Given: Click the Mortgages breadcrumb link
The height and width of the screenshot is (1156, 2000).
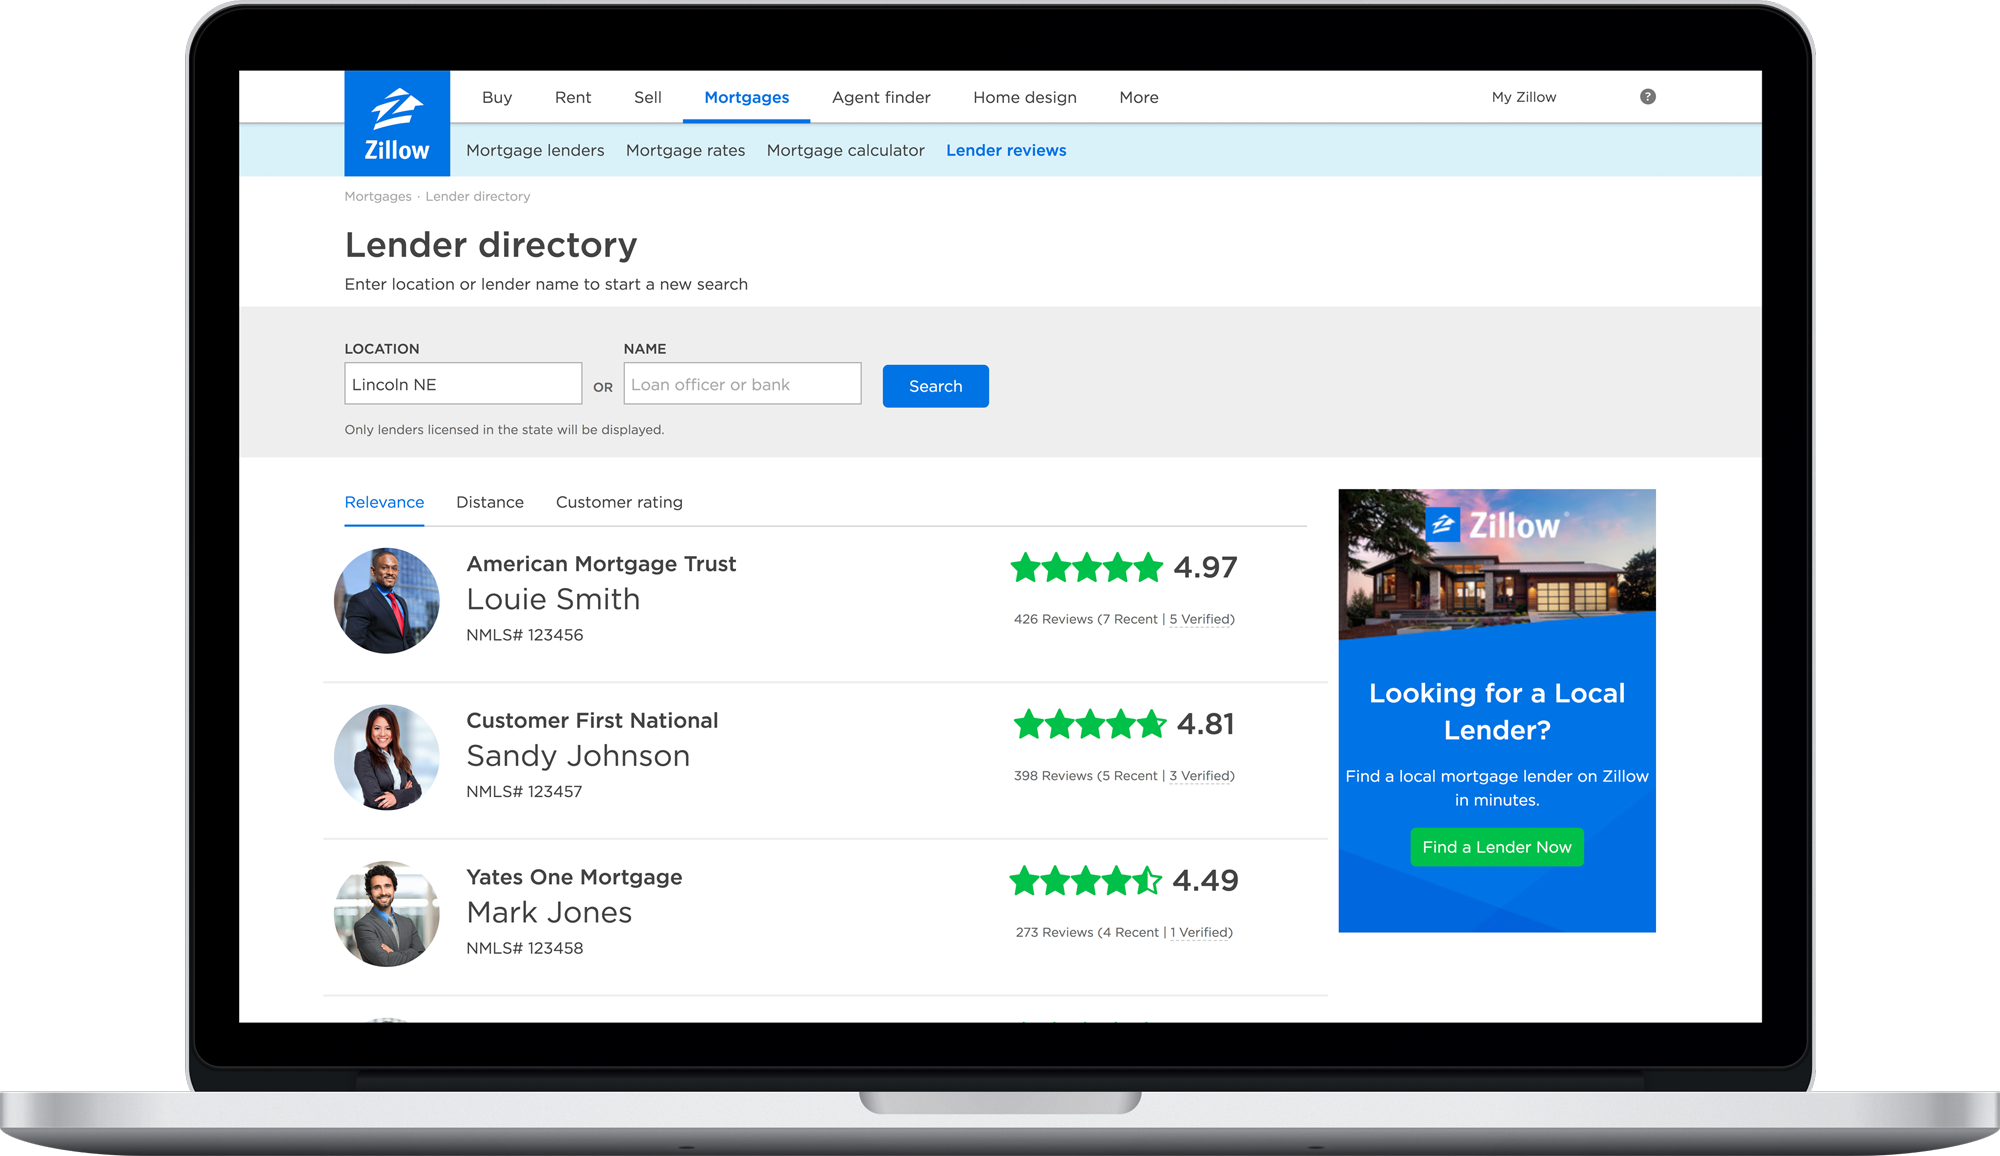Looking at the screenshot, I should (x=376, y=196).
